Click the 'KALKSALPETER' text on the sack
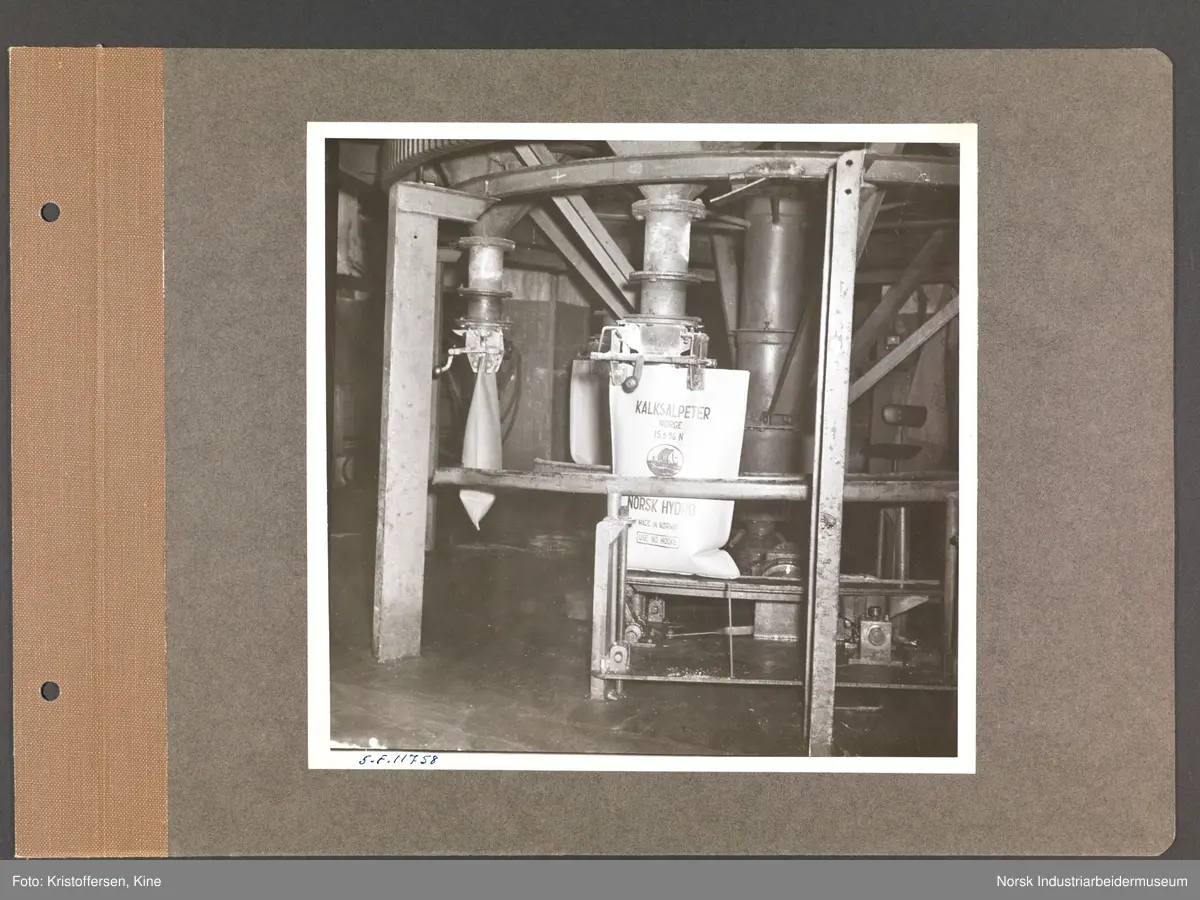 pyautogui.click(x=673, y=408)
